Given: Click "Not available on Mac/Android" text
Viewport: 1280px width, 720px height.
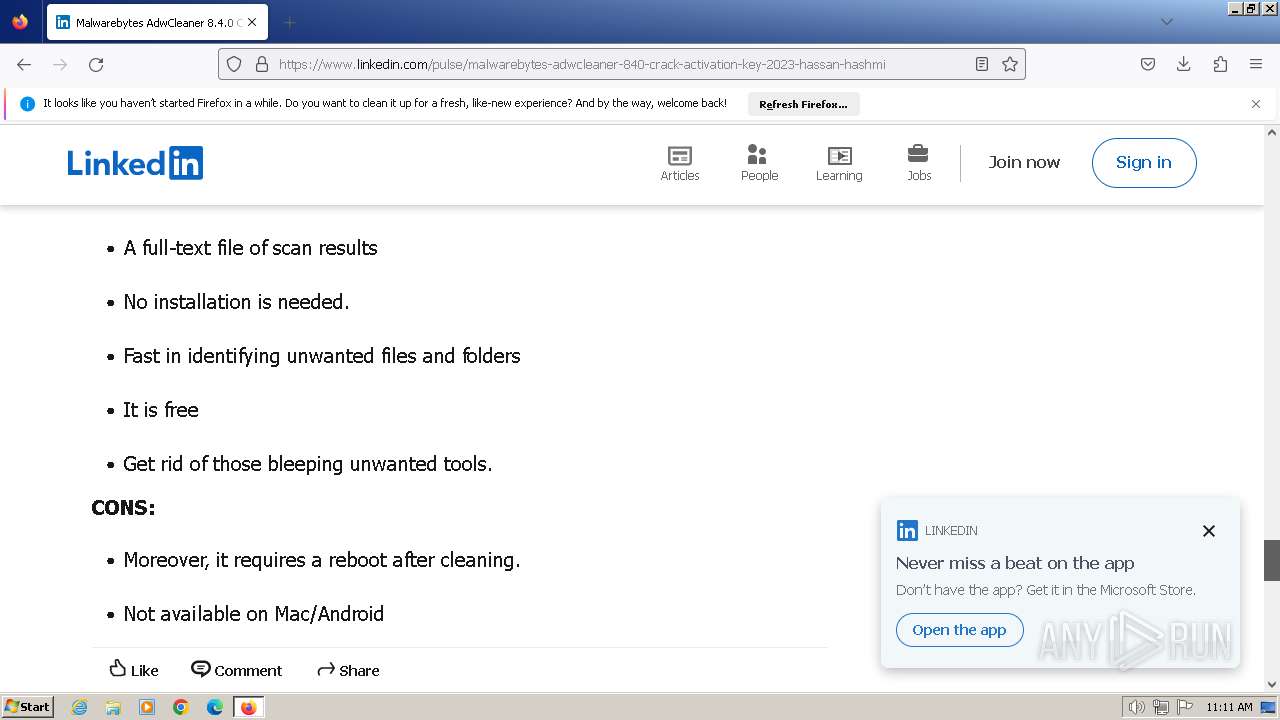Looking at the screenshot, I should pos(253,614).
